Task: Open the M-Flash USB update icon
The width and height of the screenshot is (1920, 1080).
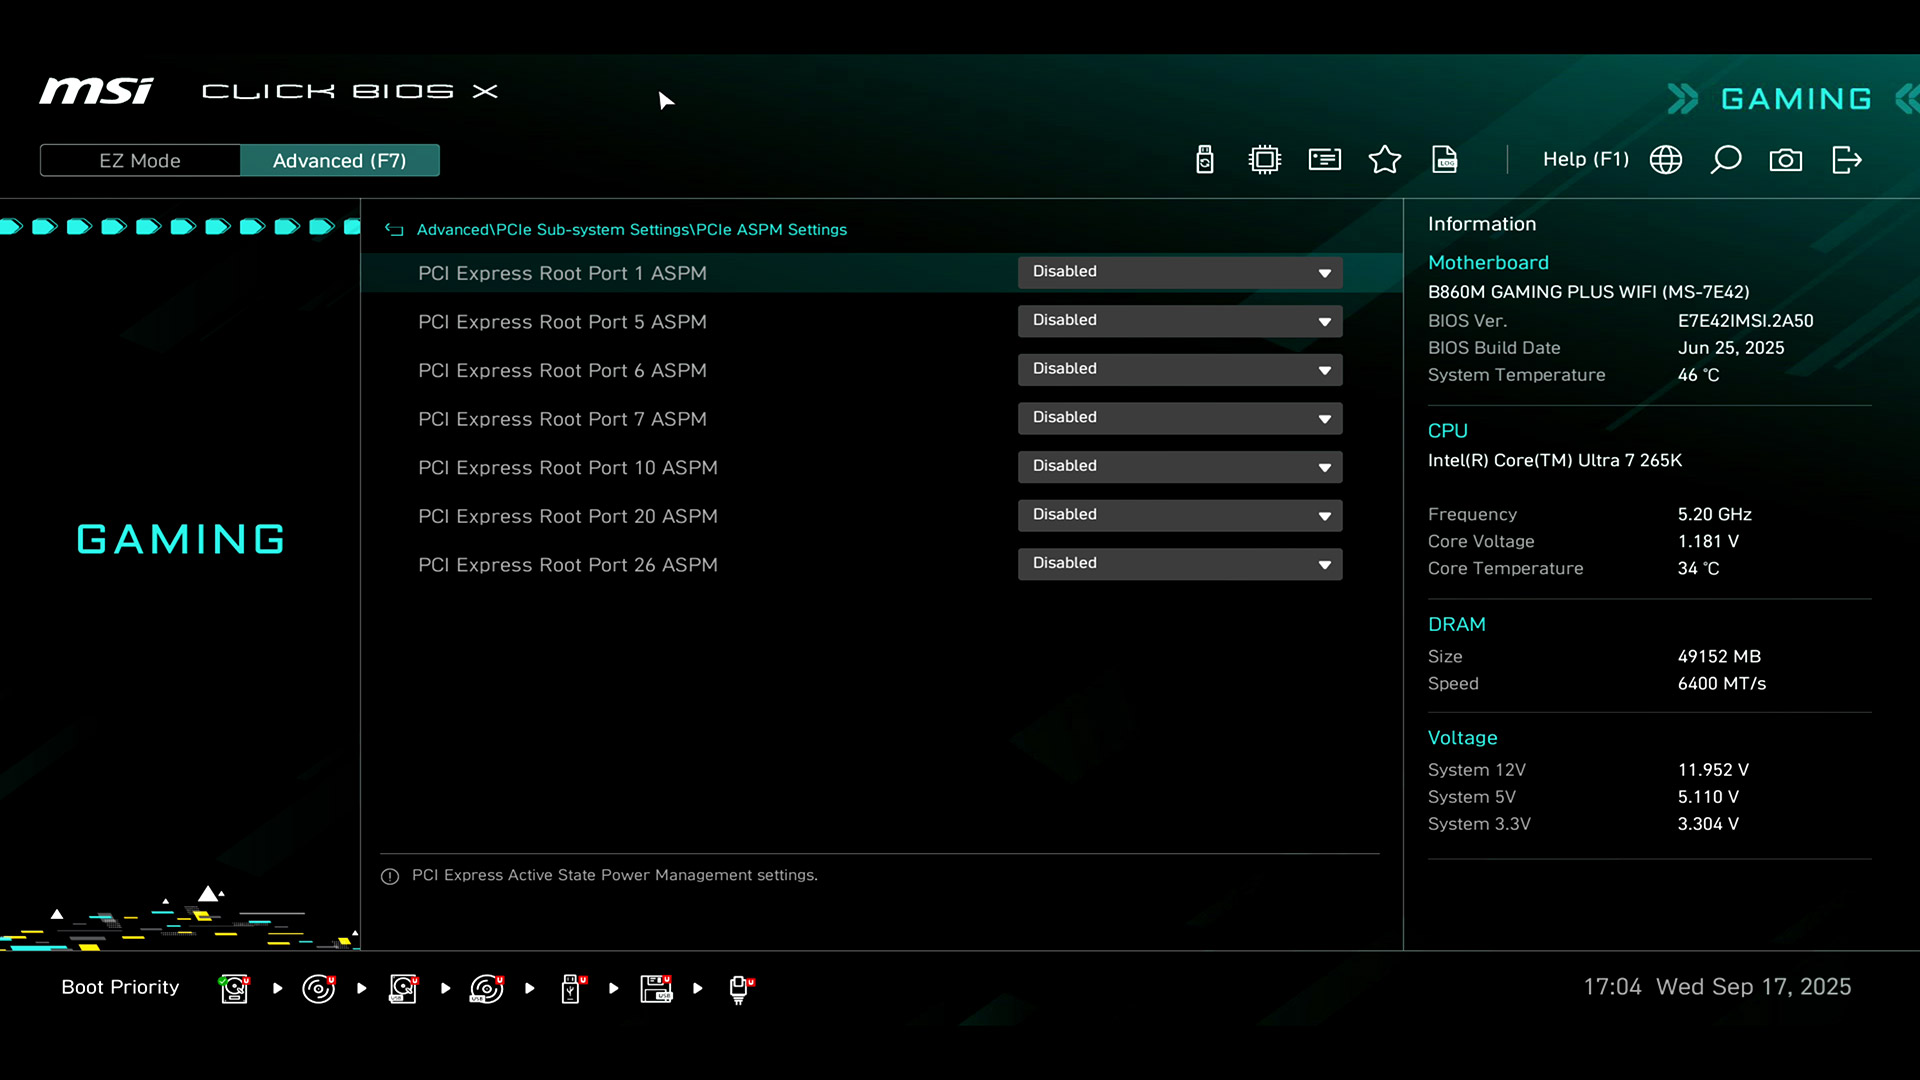Action: [1205, 160]
